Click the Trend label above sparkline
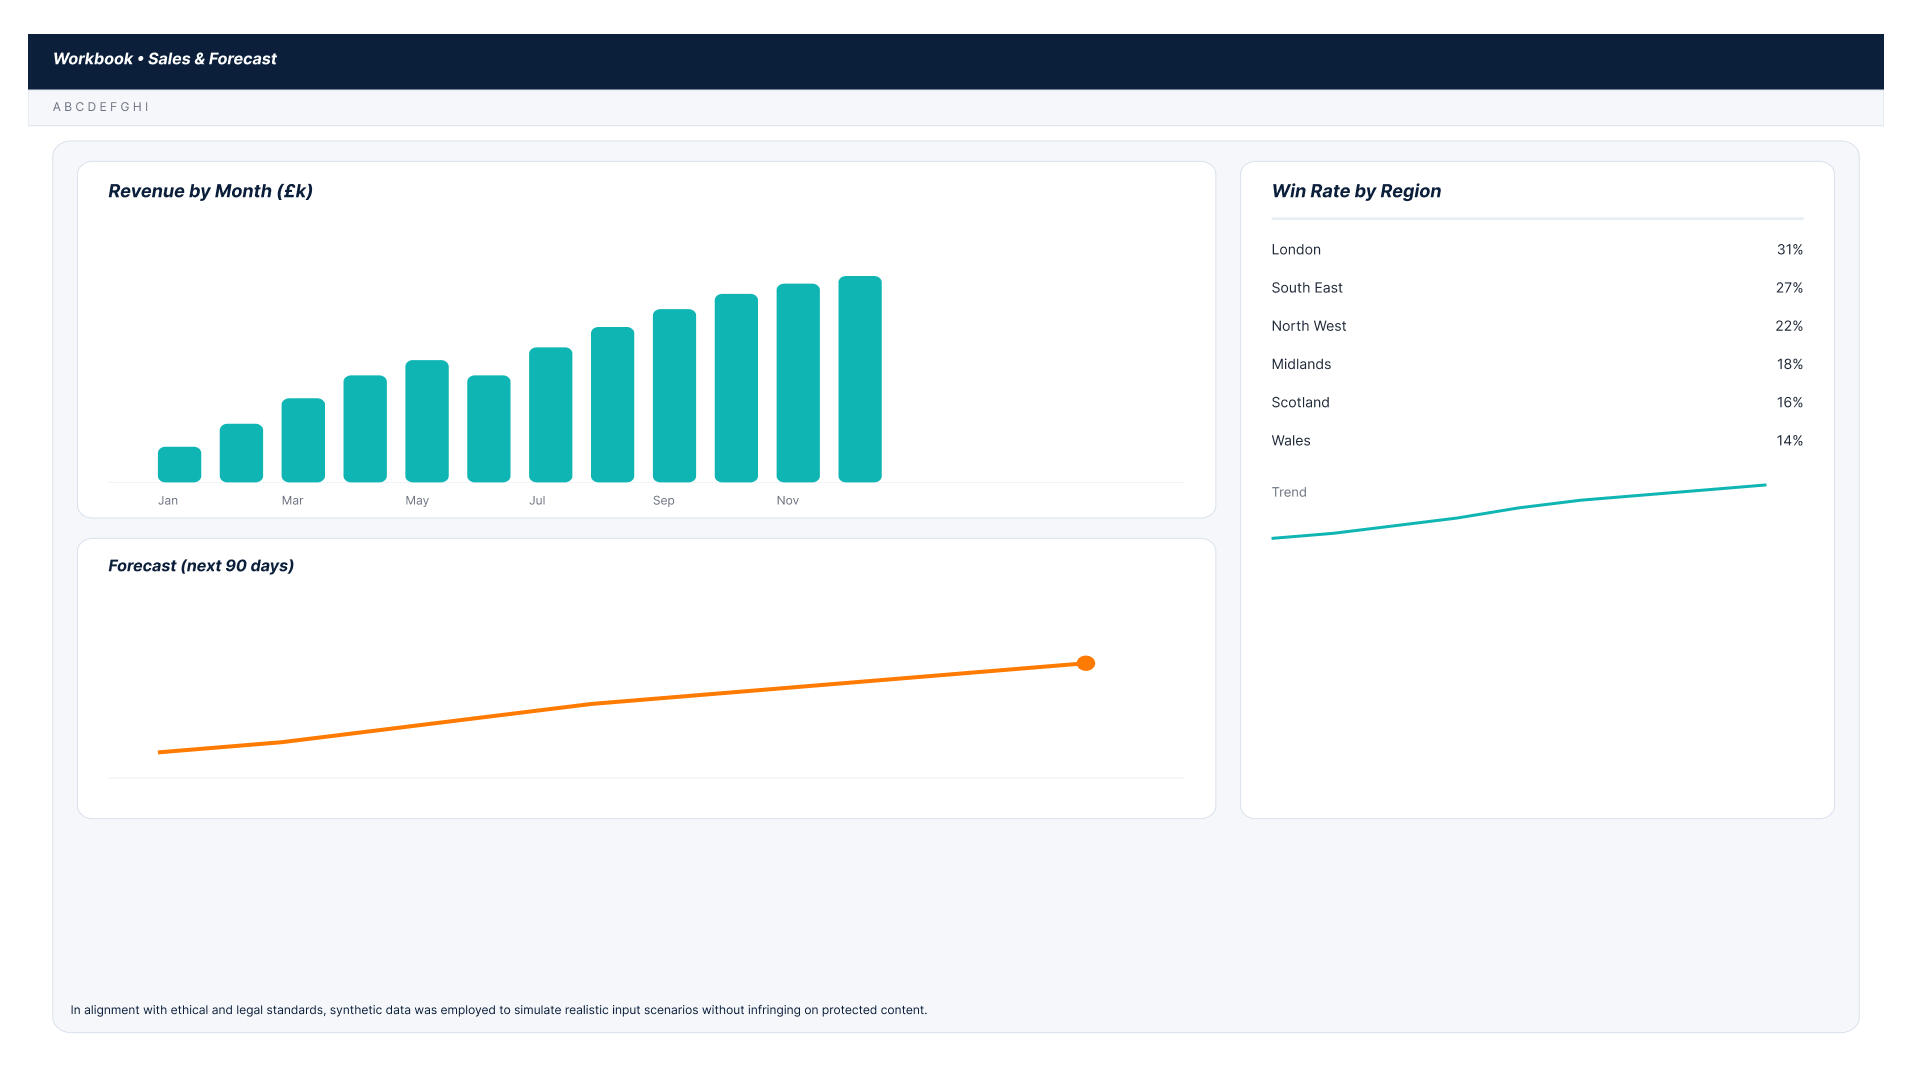The image size is (1920, 1080). 1288,492
